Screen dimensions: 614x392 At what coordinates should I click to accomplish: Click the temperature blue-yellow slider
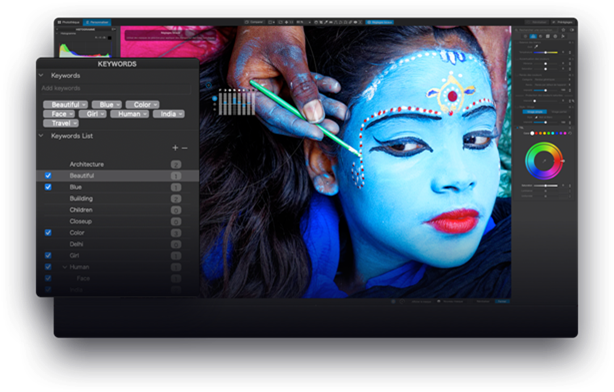(545, 52)
